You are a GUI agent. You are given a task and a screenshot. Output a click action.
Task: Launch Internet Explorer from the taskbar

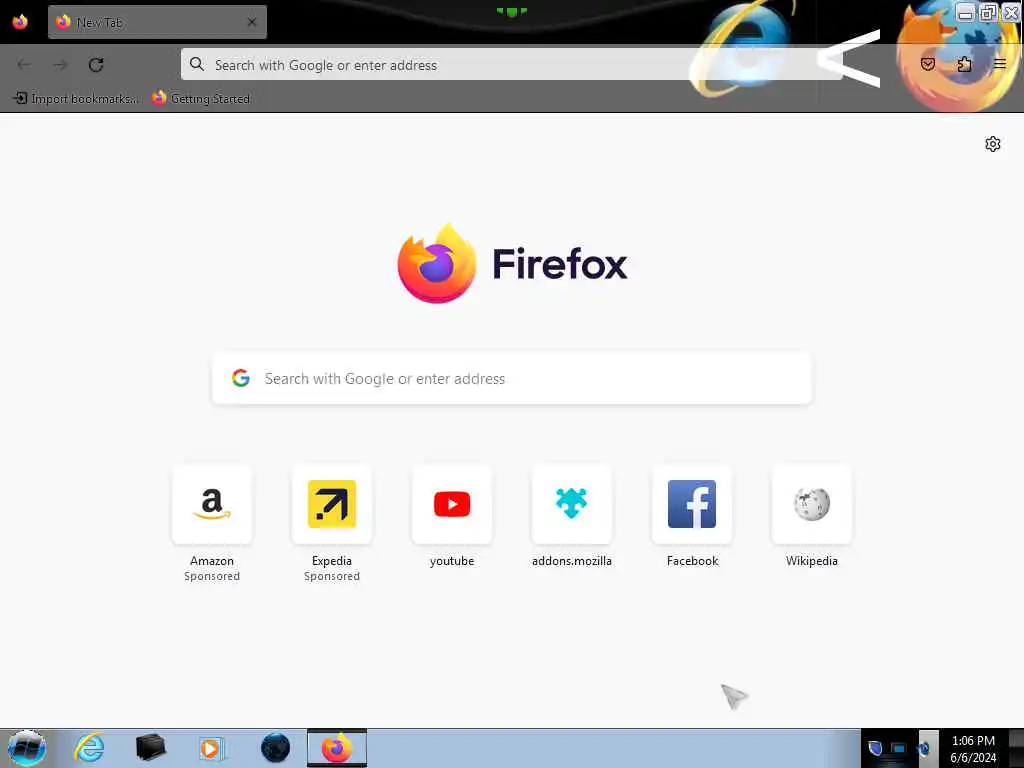(89, 748)
